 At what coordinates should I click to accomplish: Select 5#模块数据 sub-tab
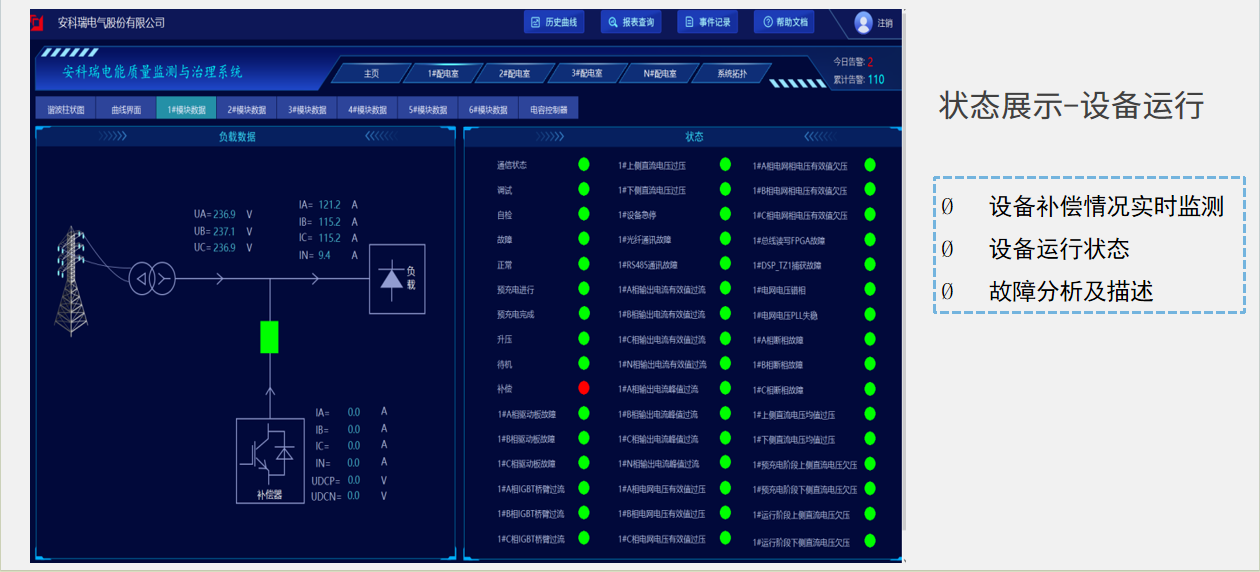pyautogui.click(x=427, y=109)
